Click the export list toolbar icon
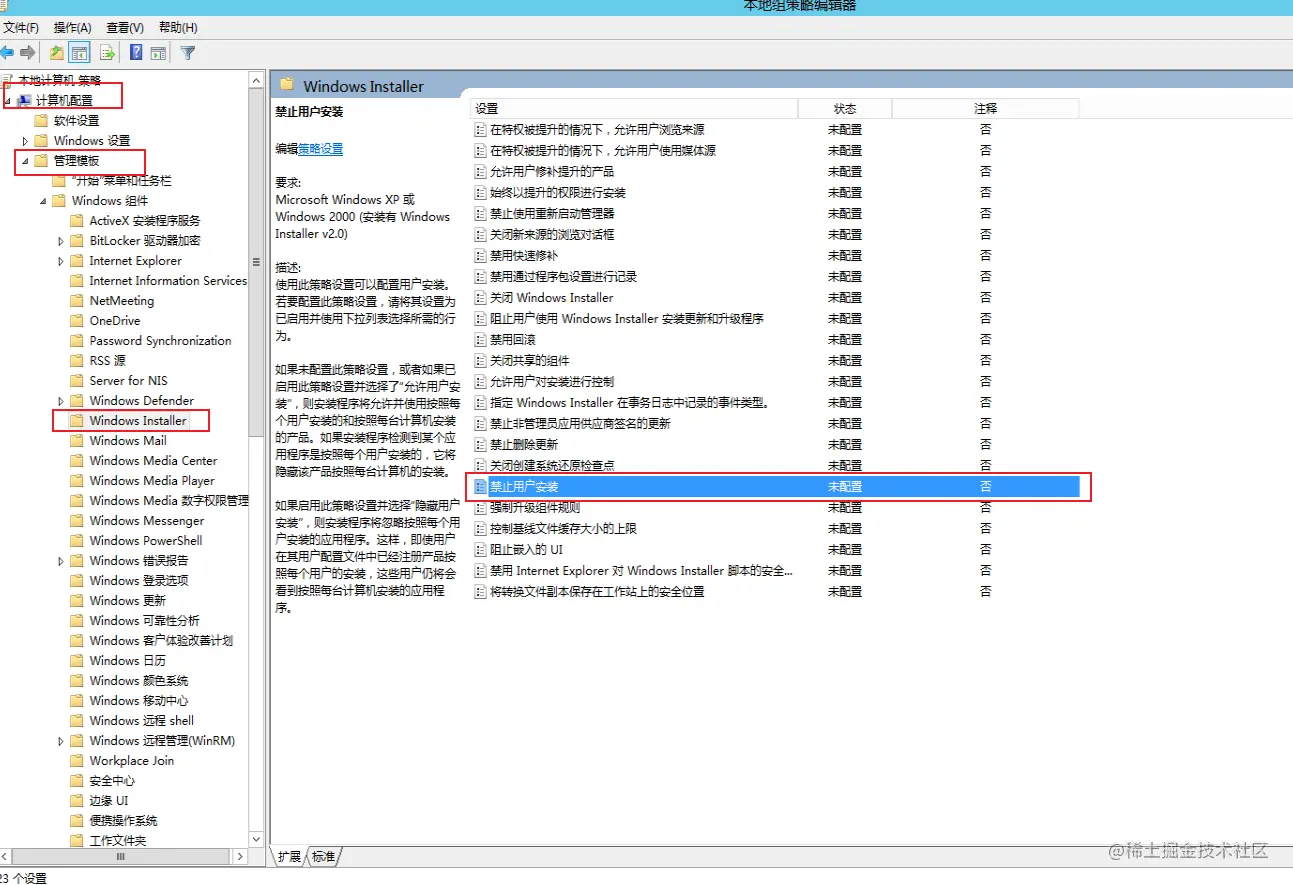The image size is (1293, 885). click(x=107, y=52)
